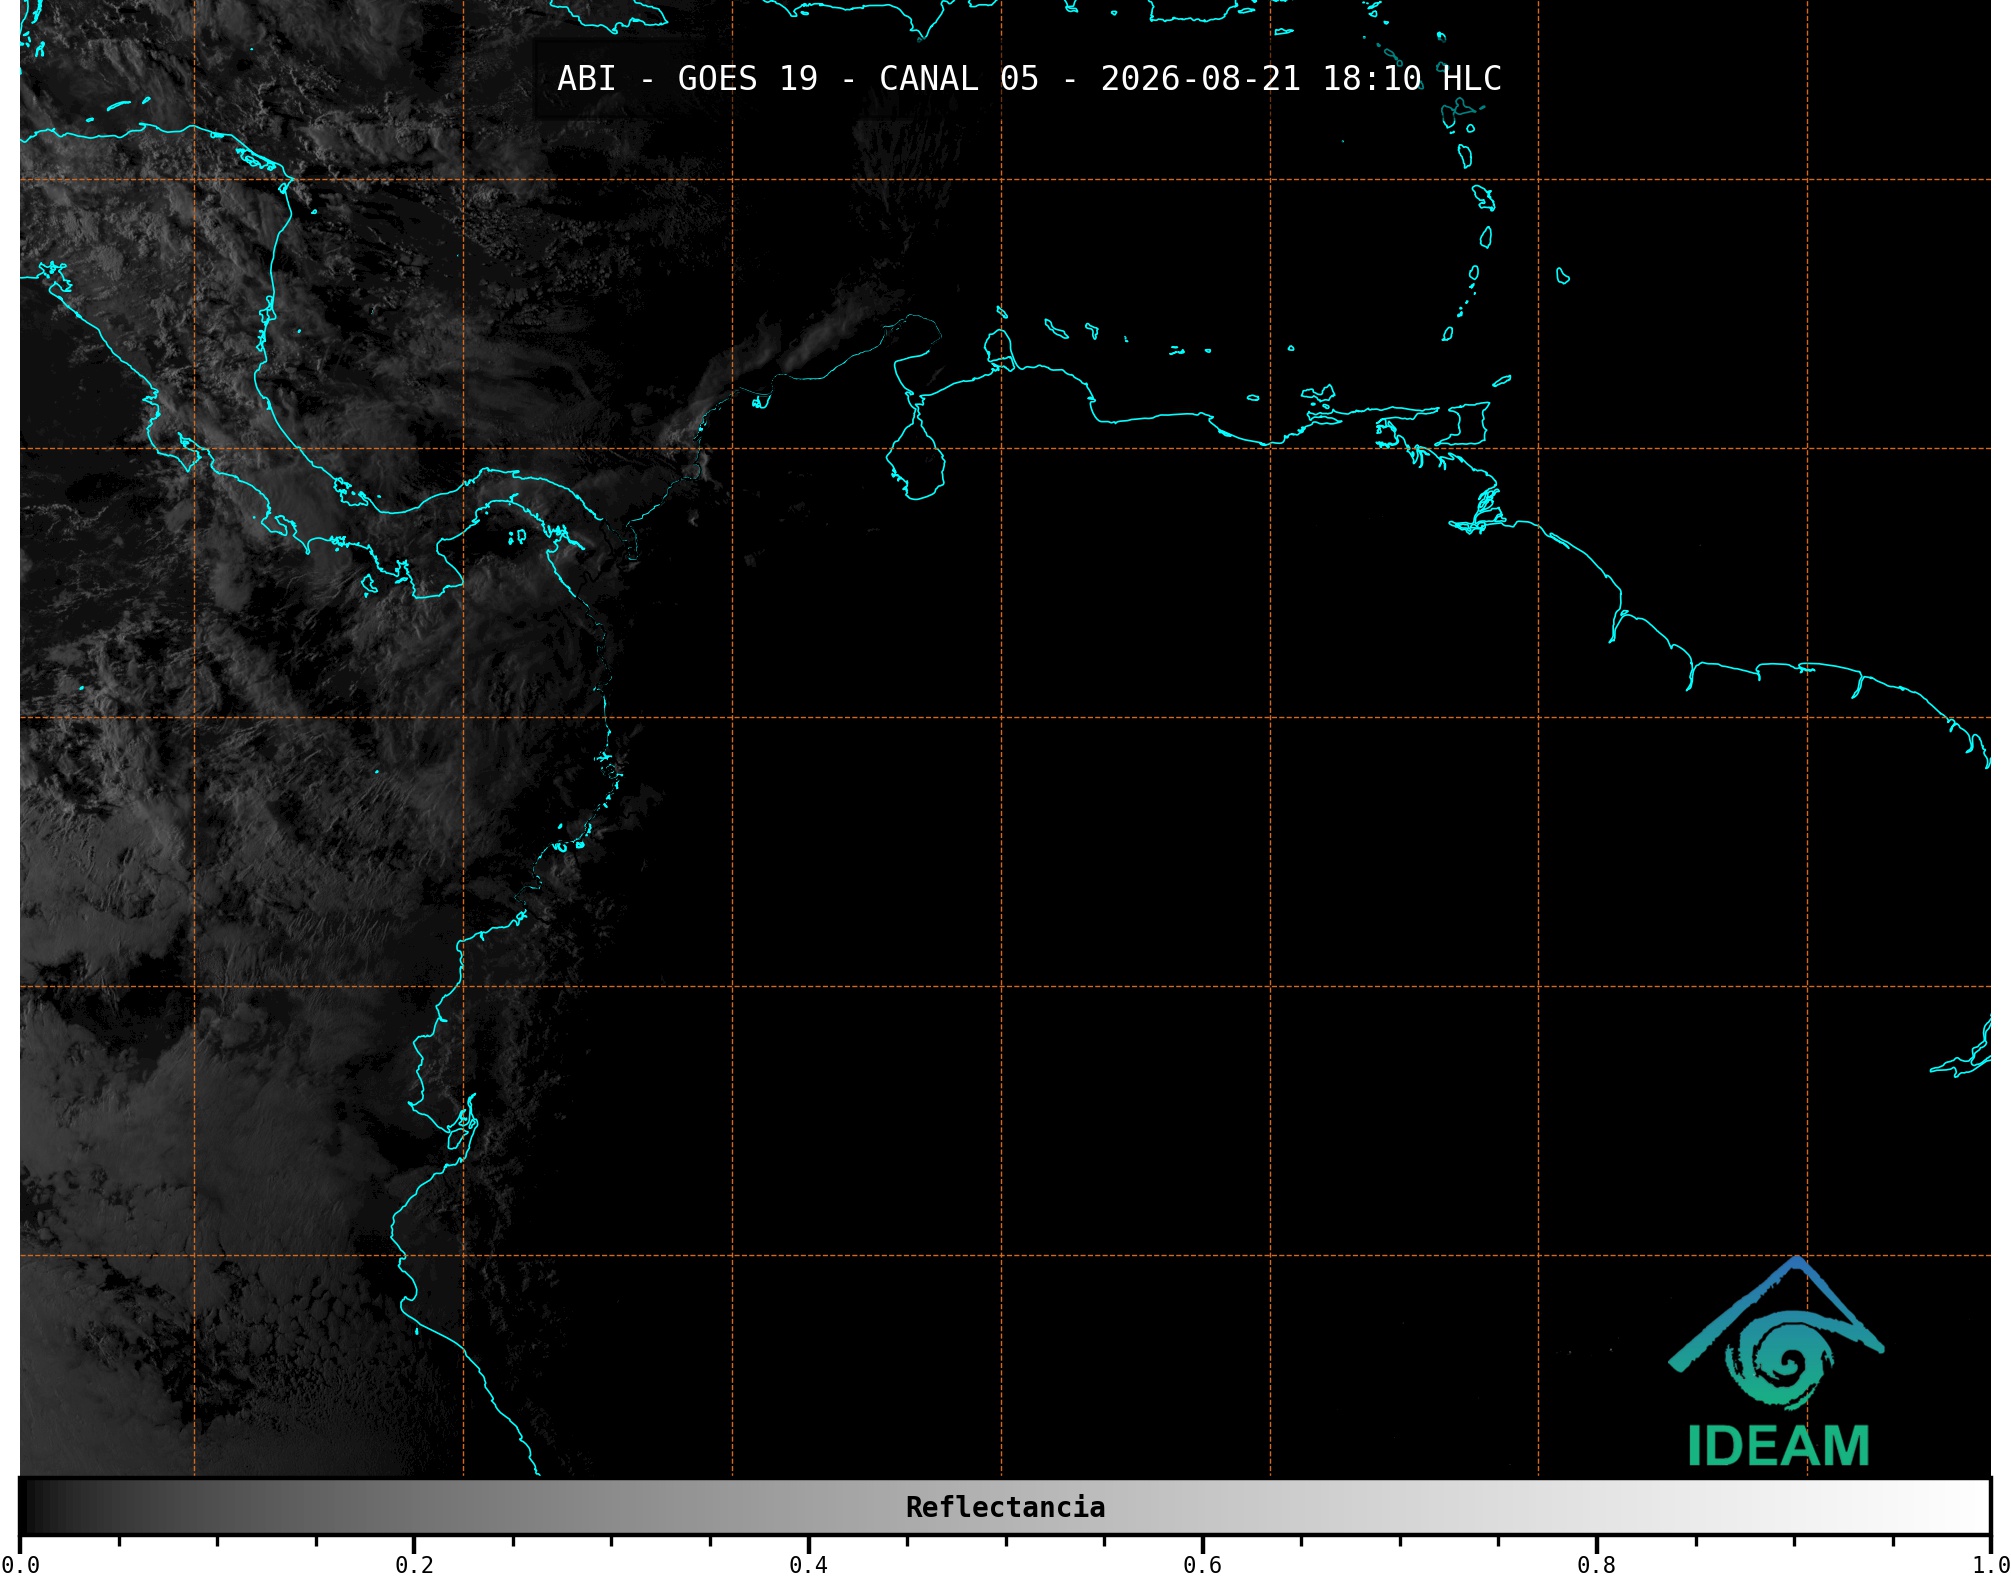
Task: Click the IDEAM logo
Action: (x=1777, y=1362)
